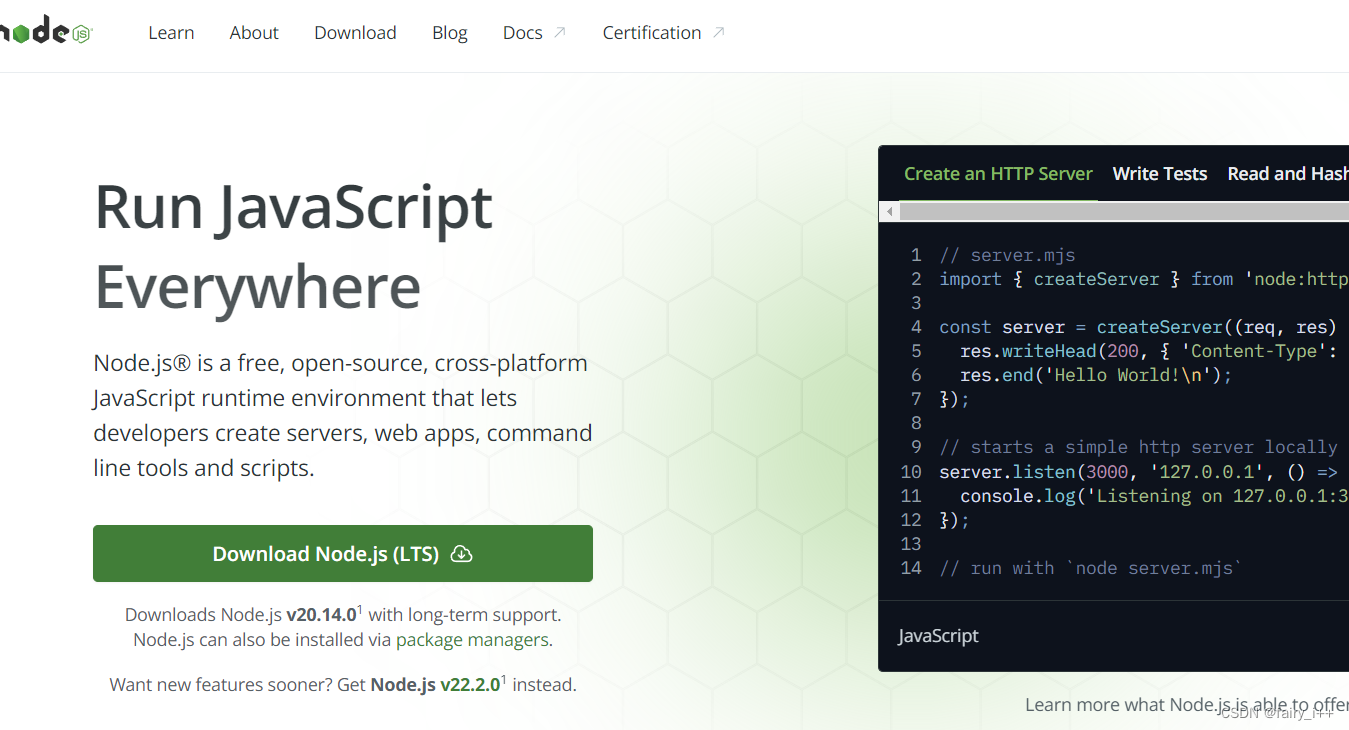
Task: Click the external arrow icon beside Docs
Action: tap(560, 32)
